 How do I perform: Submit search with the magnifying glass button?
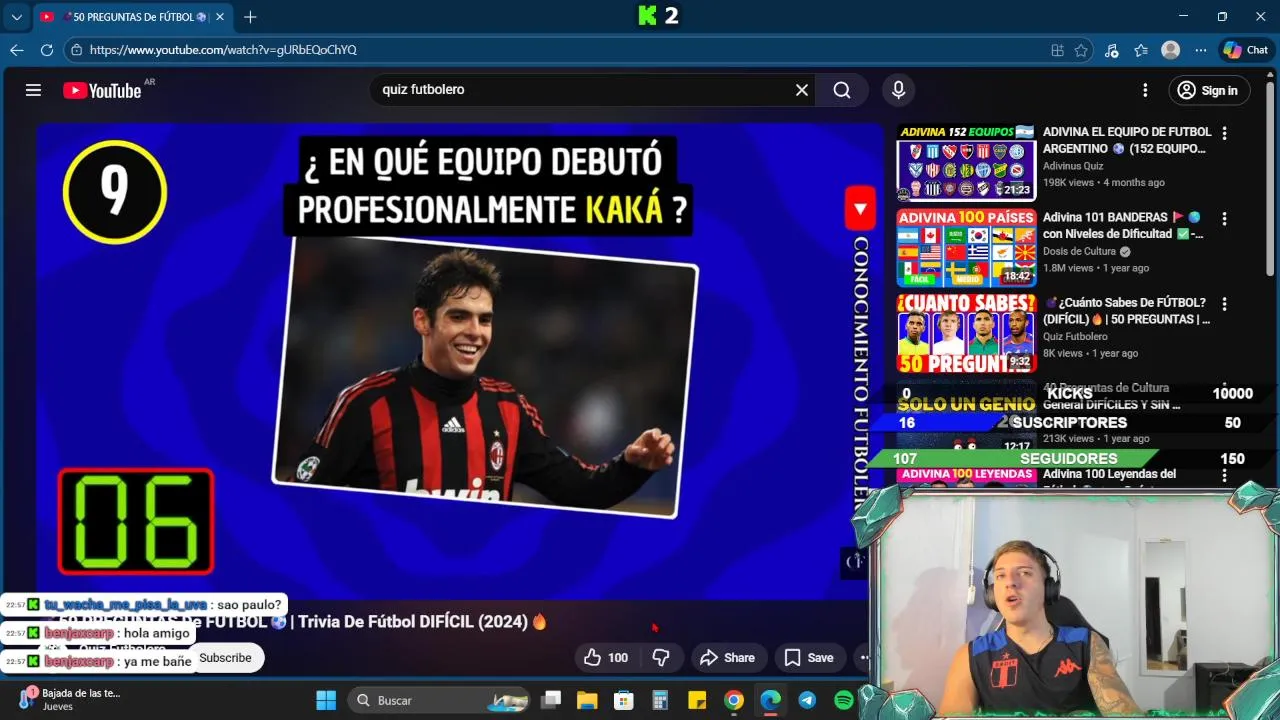(842, 90)
